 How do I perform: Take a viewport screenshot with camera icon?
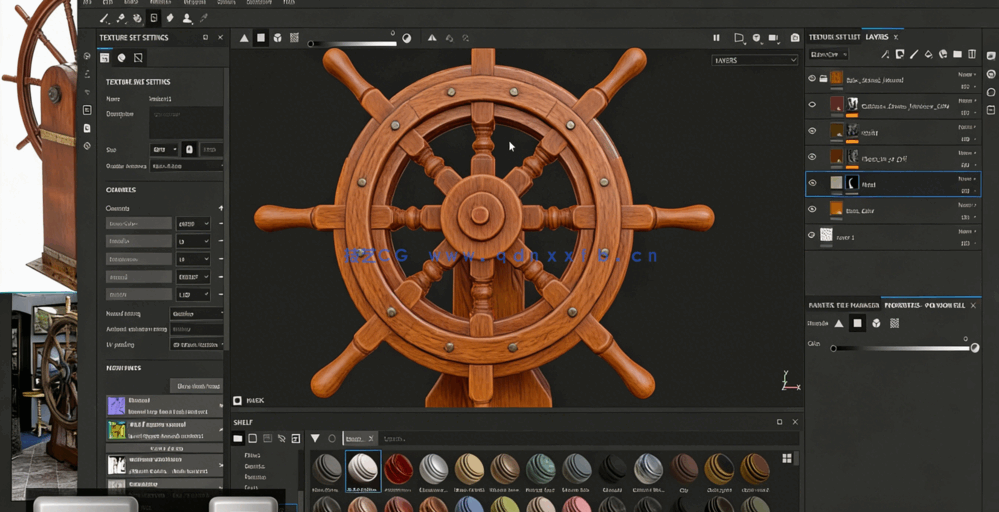coord(795,38)
